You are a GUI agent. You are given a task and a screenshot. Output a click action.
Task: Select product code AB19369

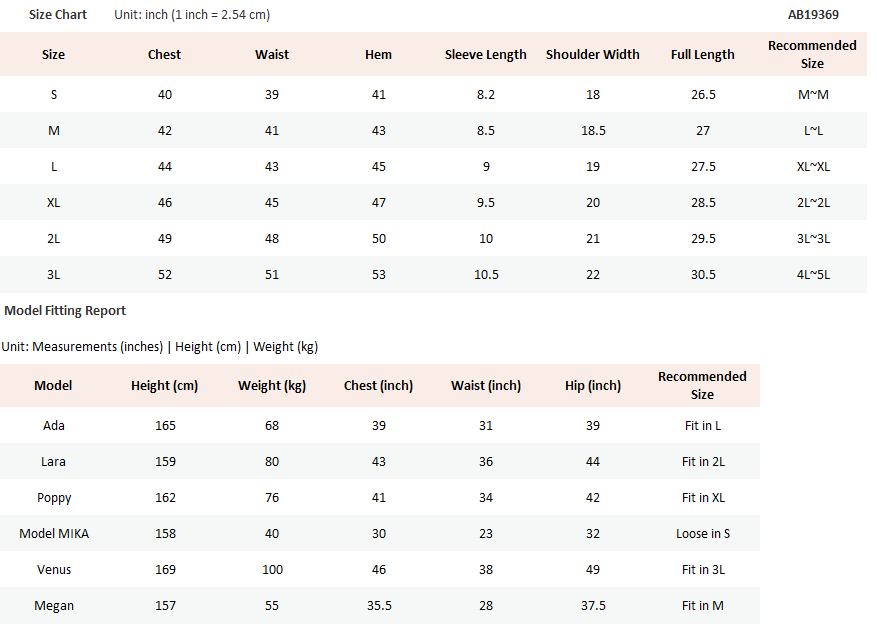point(813,15)
